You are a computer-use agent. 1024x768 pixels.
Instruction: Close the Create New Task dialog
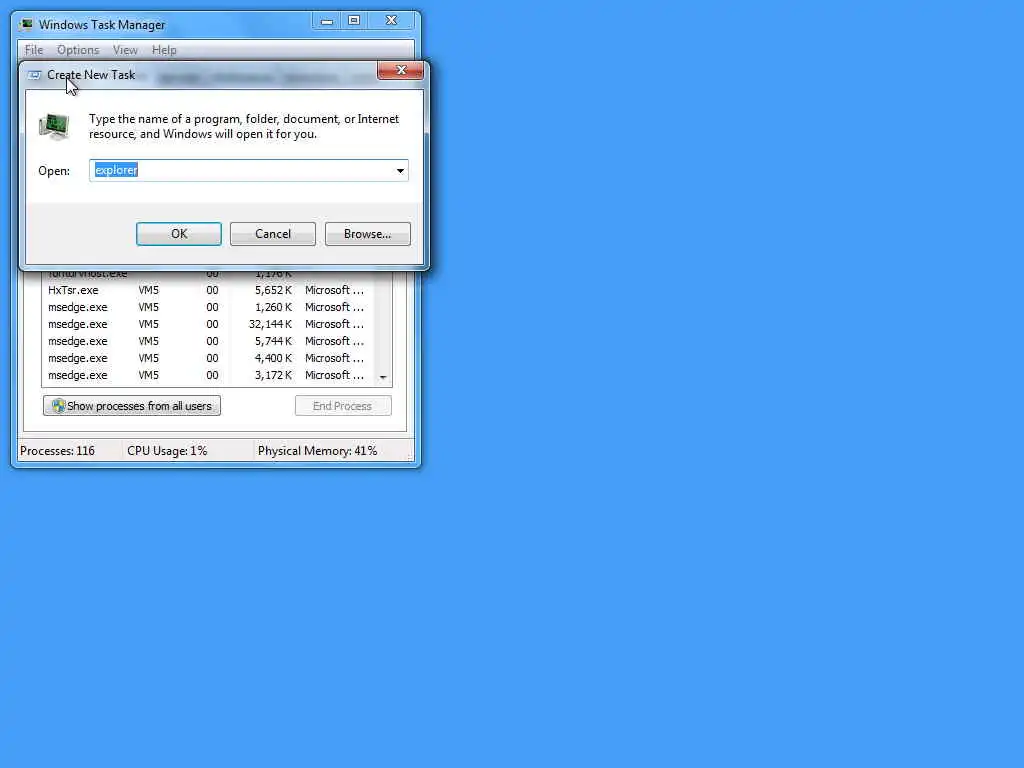[x=400, y=71]
